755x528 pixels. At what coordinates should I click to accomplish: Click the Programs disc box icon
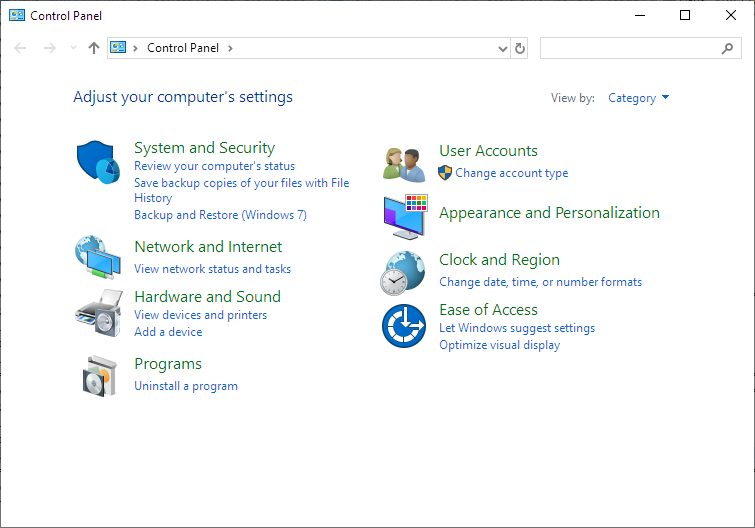[98, 374]
